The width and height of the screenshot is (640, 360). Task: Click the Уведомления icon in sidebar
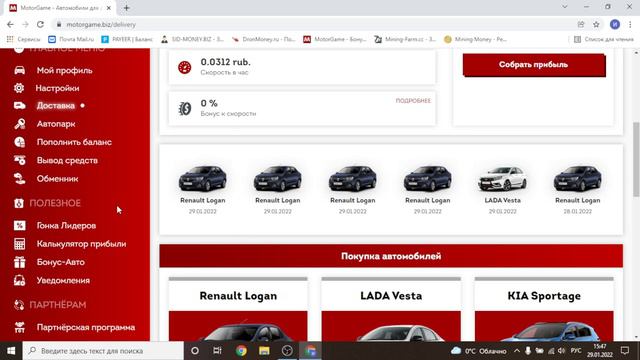pos(19,280)
